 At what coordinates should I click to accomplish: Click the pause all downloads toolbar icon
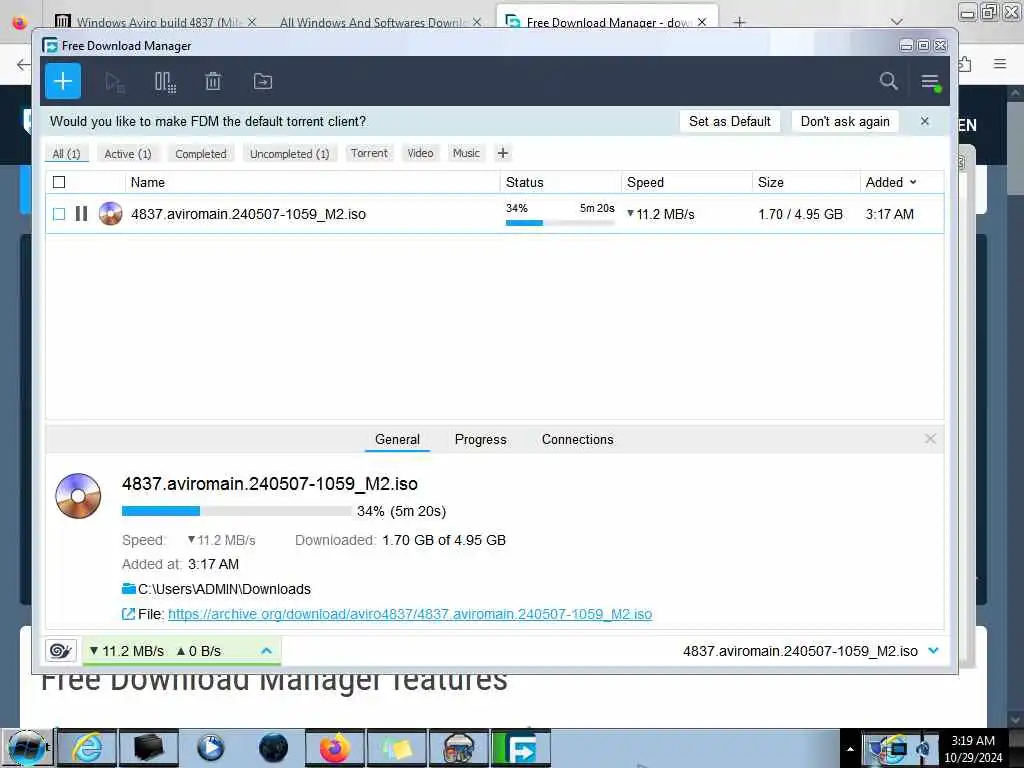pos(165,82)
